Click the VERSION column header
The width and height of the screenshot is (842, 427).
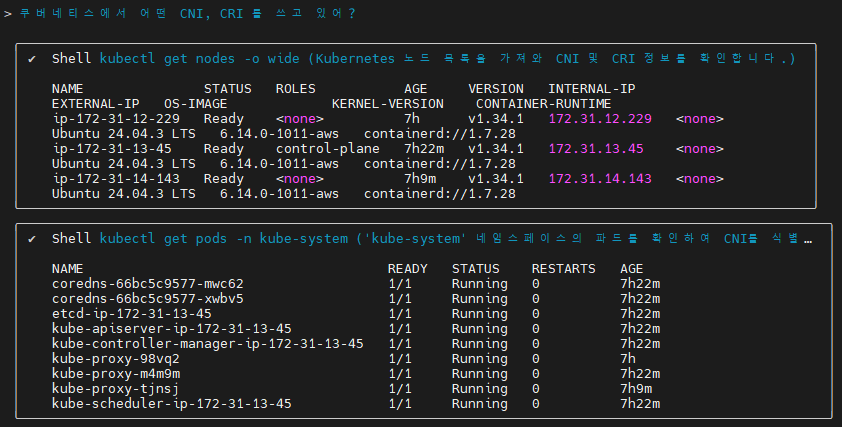496,89
